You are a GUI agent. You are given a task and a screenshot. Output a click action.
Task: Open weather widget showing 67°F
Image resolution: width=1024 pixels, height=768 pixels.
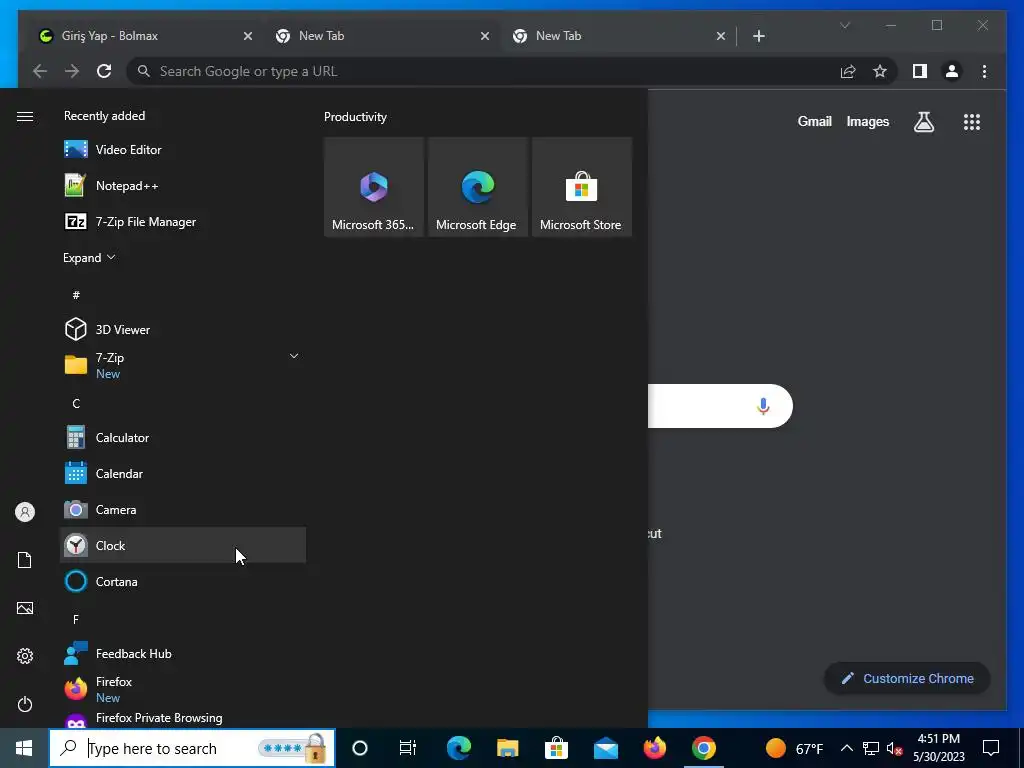(x=795, y=748)
